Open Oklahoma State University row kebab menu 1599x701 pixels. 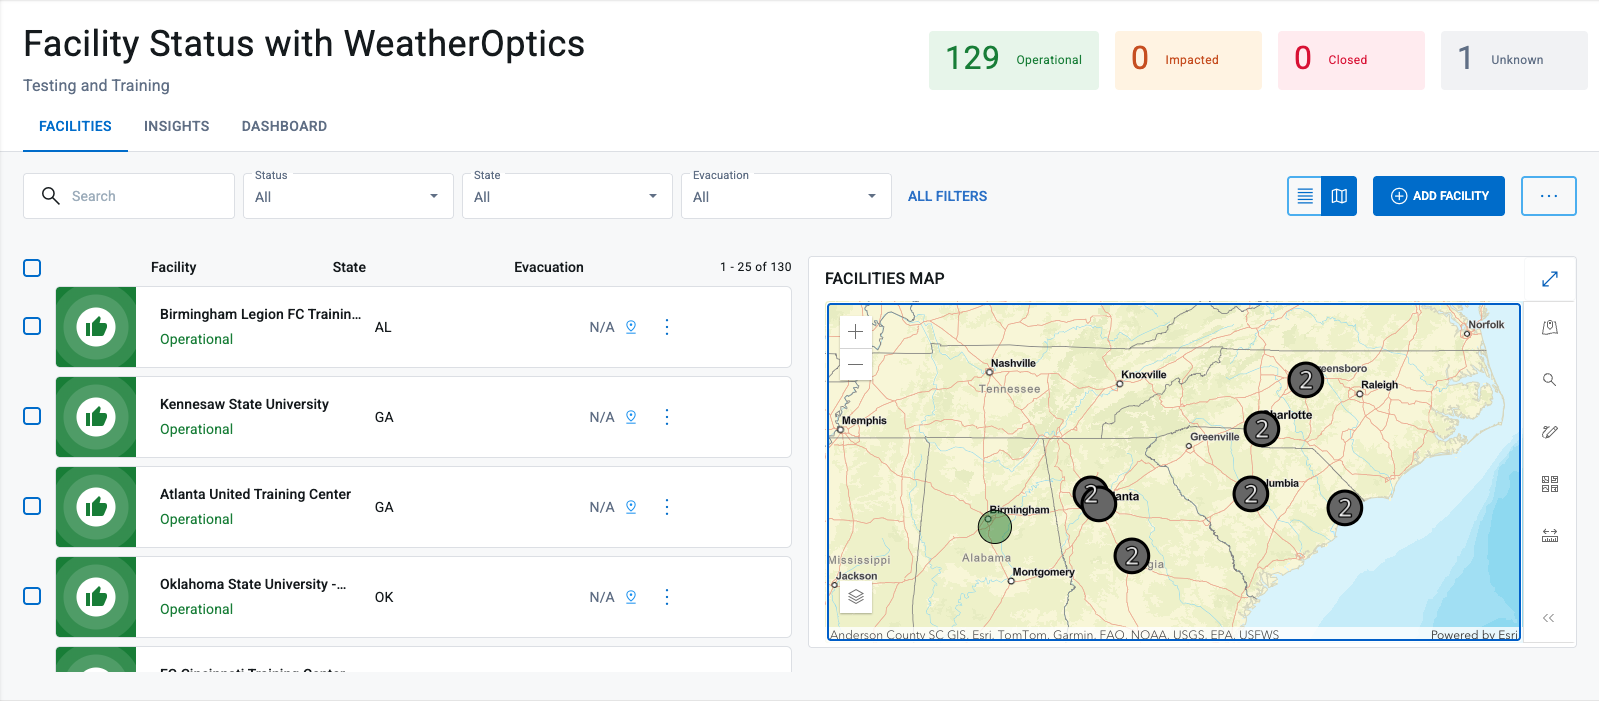(667, 597)
